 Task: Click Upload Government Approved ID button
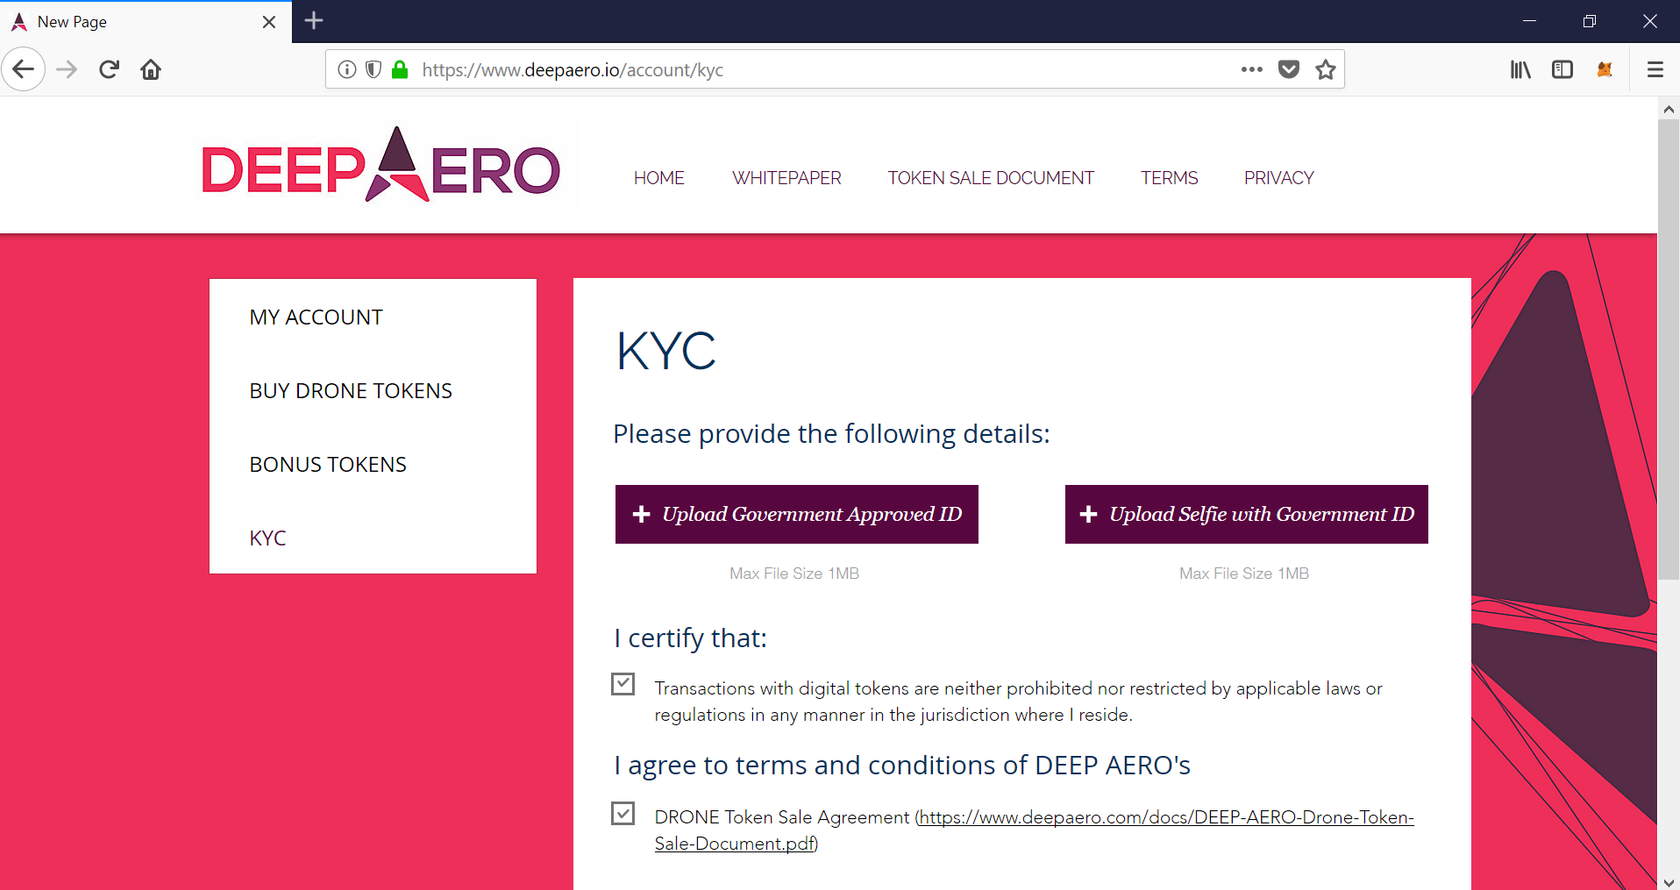pos(797,515)
